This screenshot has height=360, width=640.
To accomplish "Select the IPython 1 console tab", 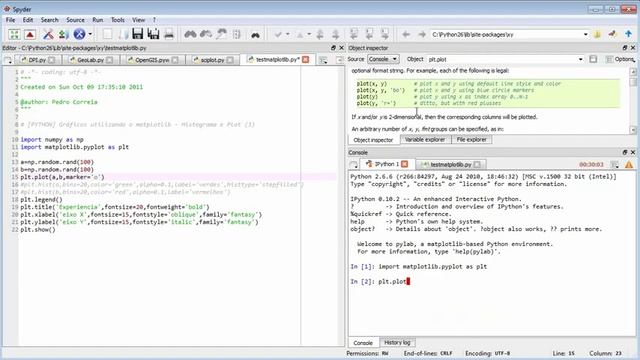I will coord(387,164).
